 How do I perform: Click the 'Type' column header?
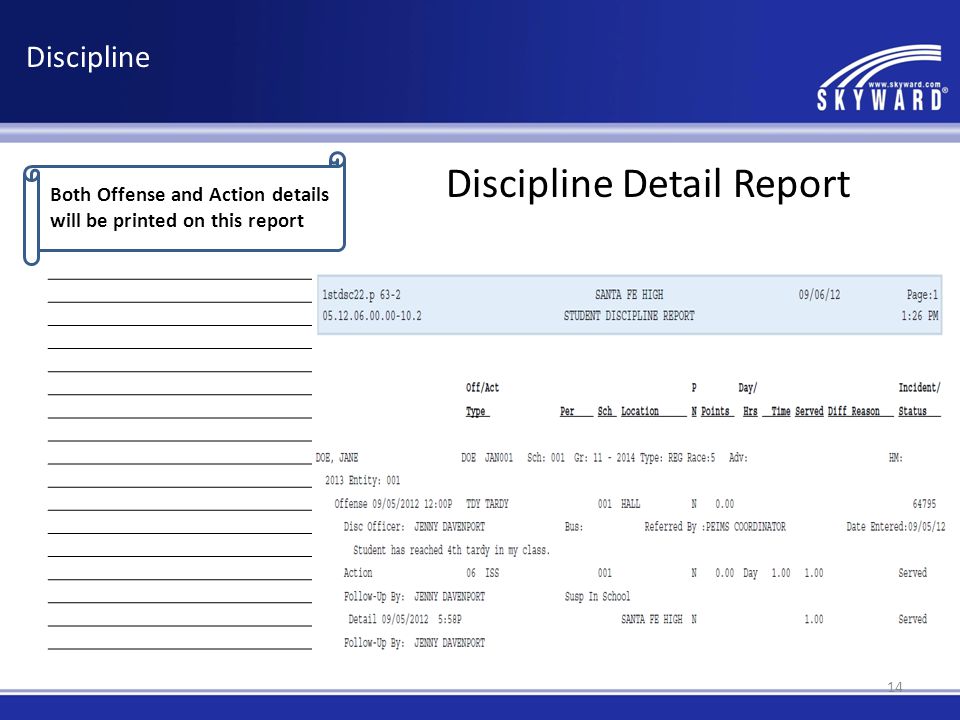(476, 411)
